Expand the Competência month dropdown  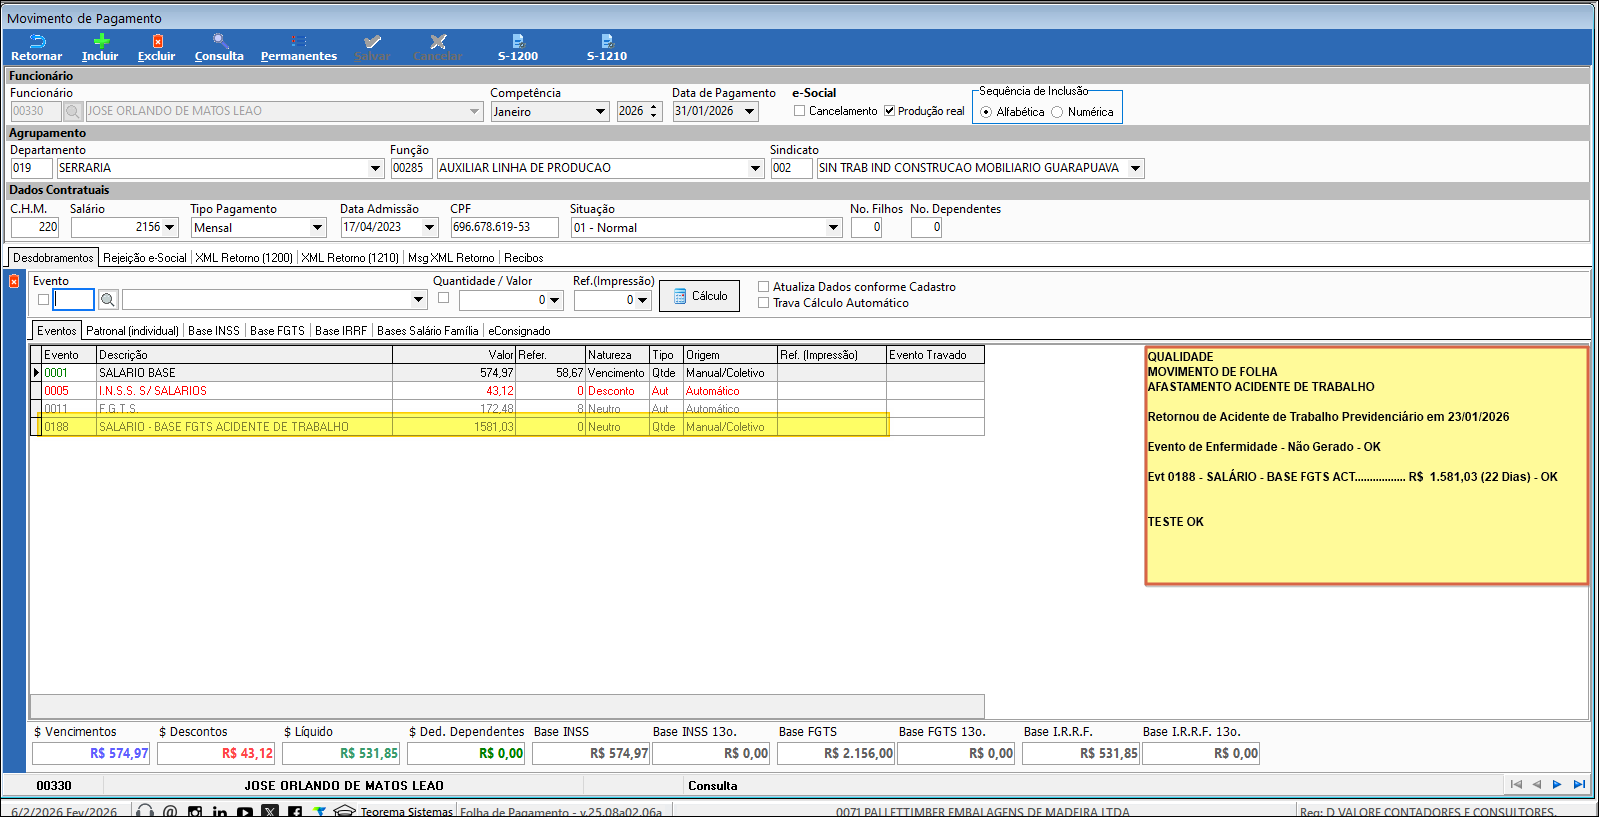[x=600, y=112]
